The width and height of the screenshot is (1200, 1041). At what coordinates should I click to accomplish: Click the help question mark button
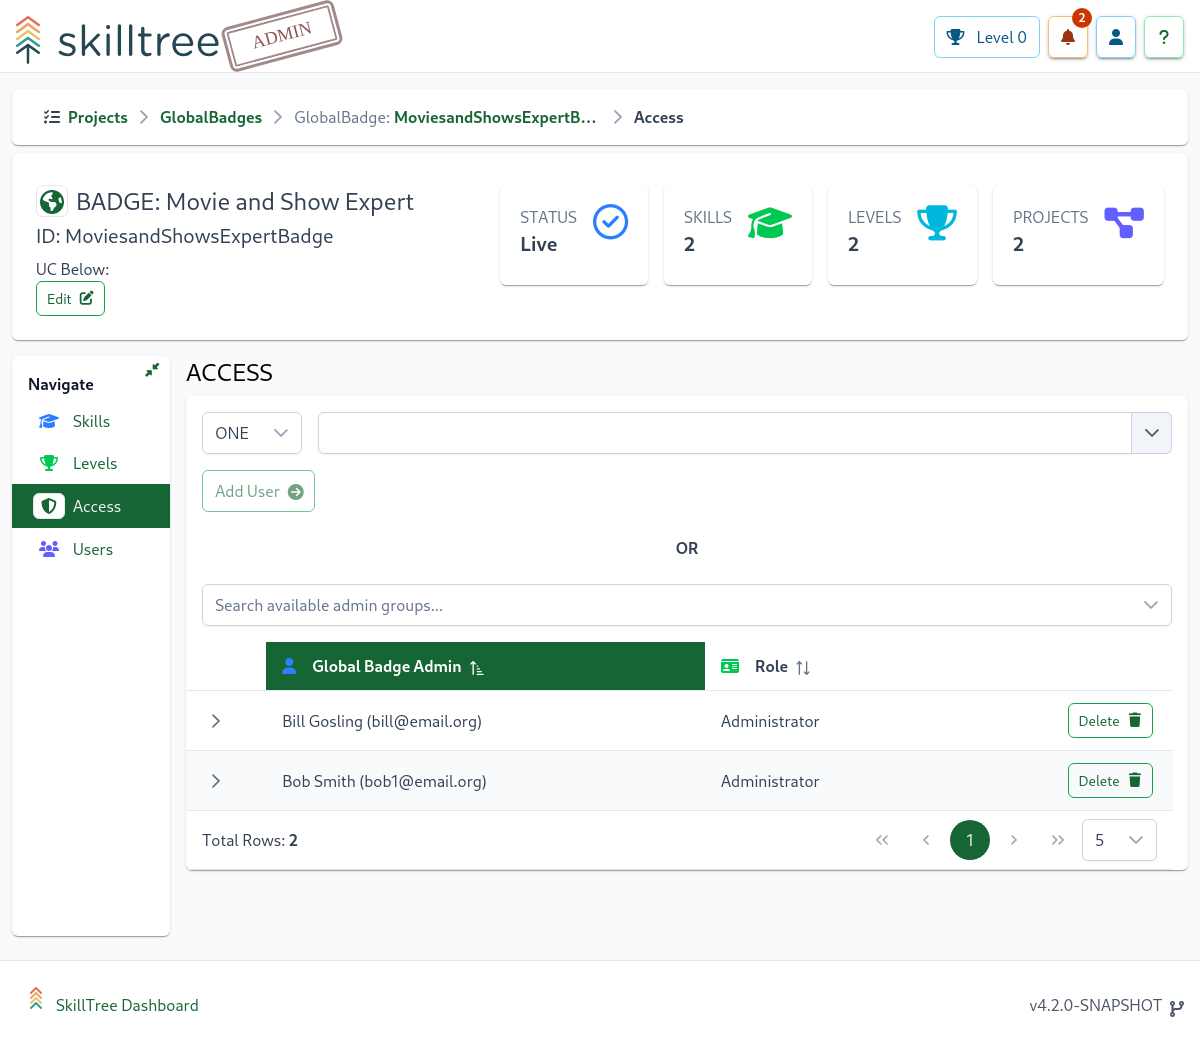pyautogui.click(x=1163, y=38)
